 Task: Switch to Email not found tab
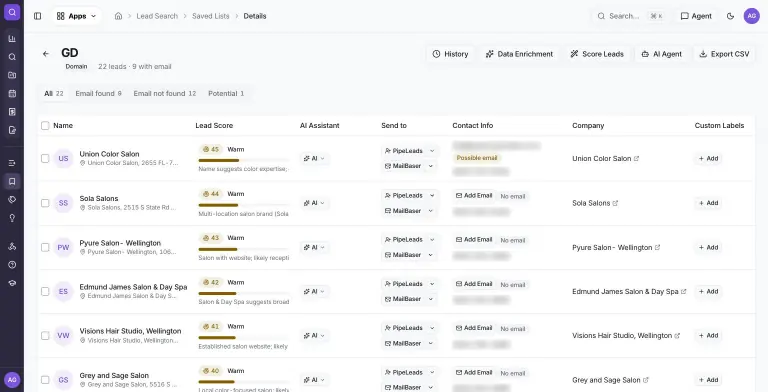[x=165, y=93]
